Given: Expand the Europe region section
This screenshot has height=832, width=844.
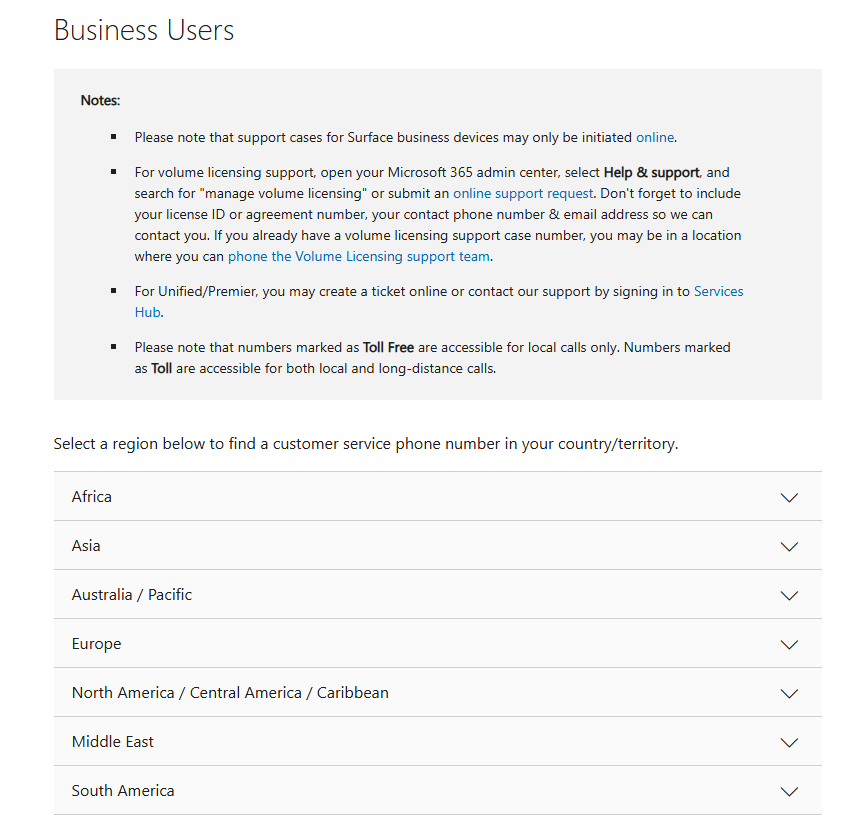Looking at the screenshot, I should point(96,644).
